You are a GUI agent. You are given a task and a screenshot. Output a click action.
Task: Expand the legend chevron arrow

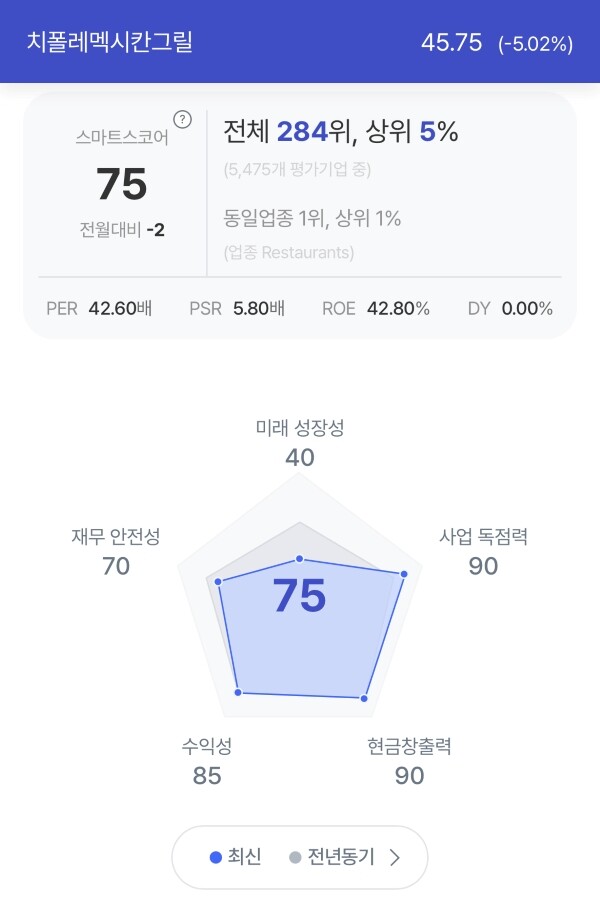(395, 857)
